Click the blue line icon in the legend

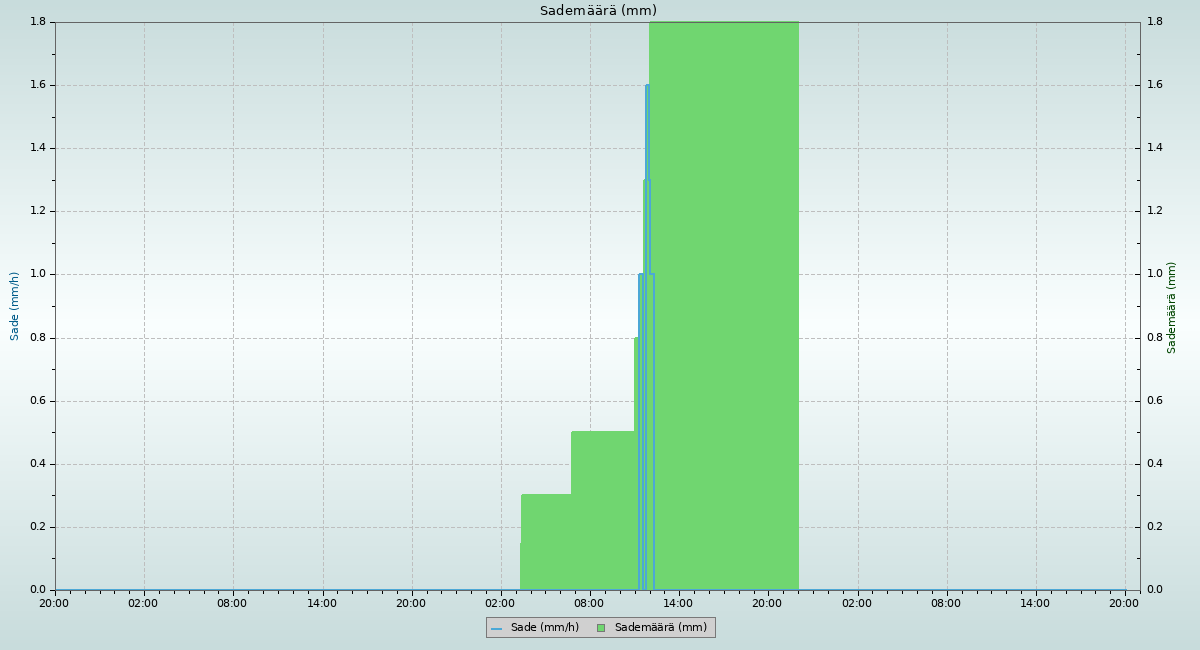(496, 628)
